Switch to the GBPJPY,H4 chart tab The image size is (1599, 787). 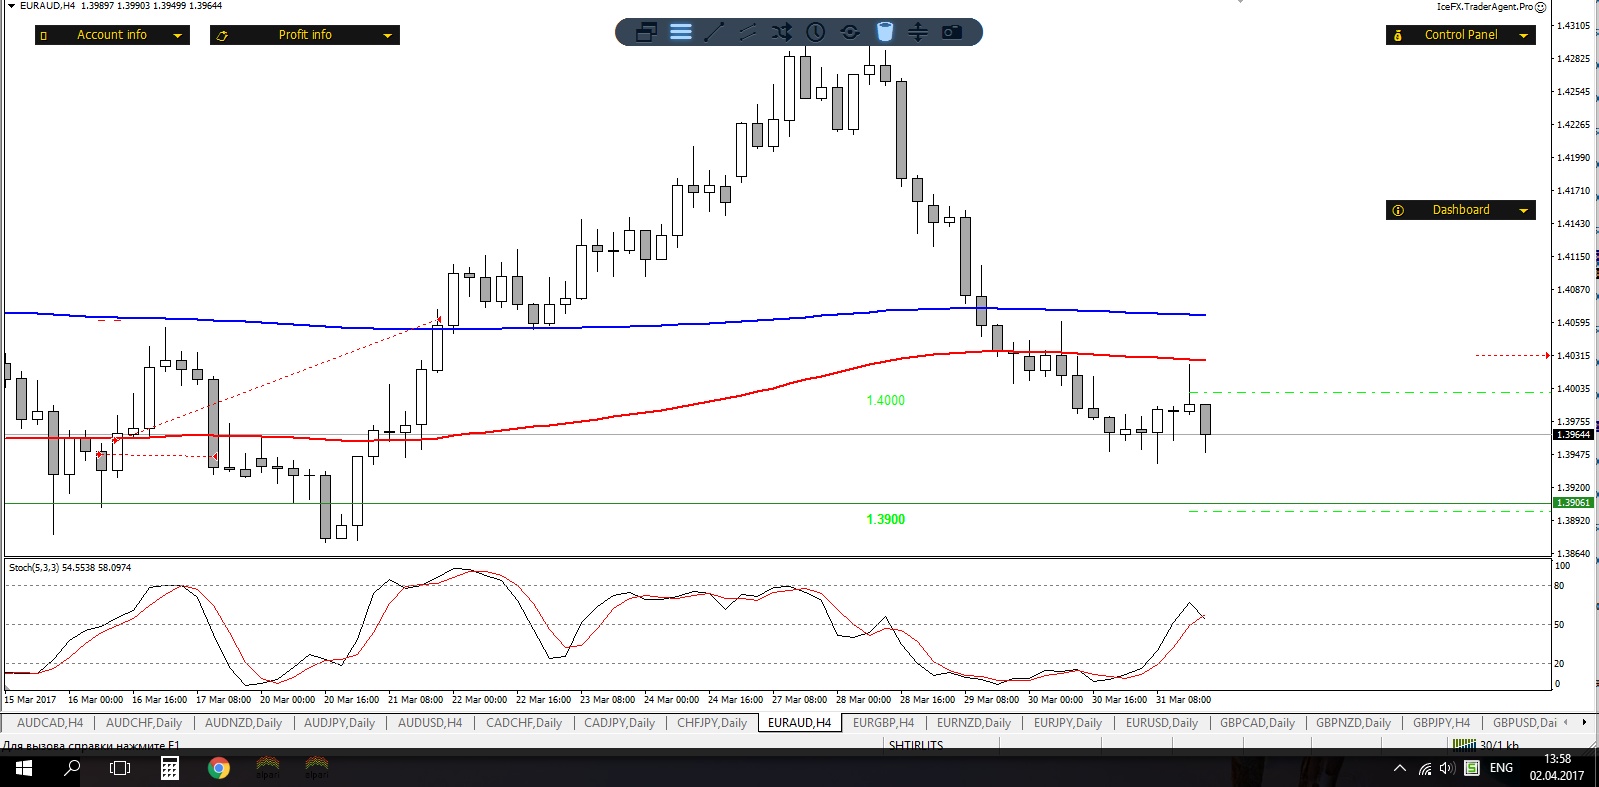[1441, 723]
